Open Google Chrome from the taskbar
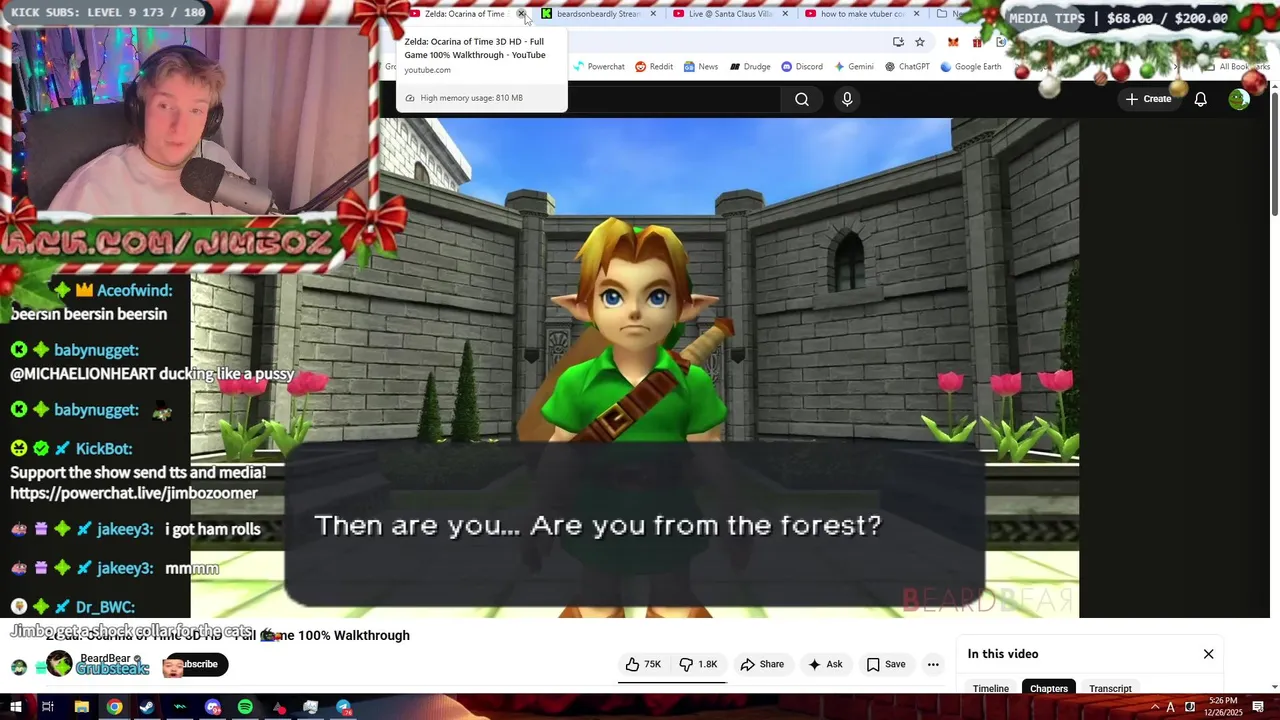 tap(114, 707)
